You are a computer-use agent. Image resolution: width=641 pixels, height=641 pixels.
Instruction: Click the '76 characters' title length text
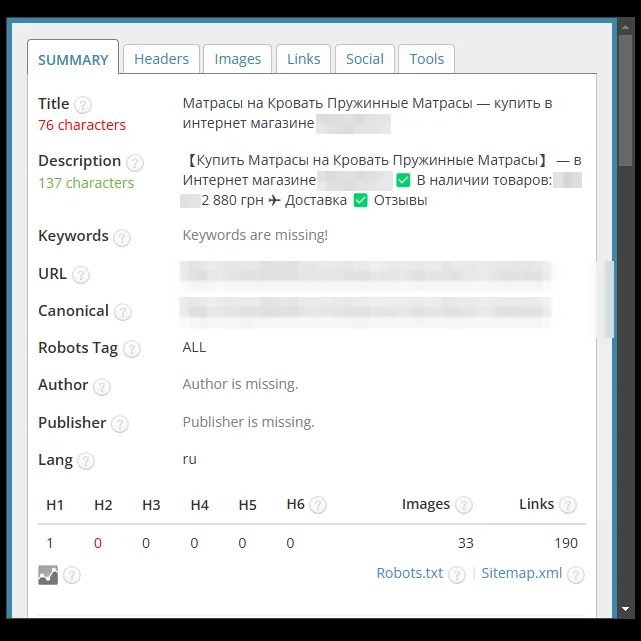pyautogui.click(x=82, y=125)
